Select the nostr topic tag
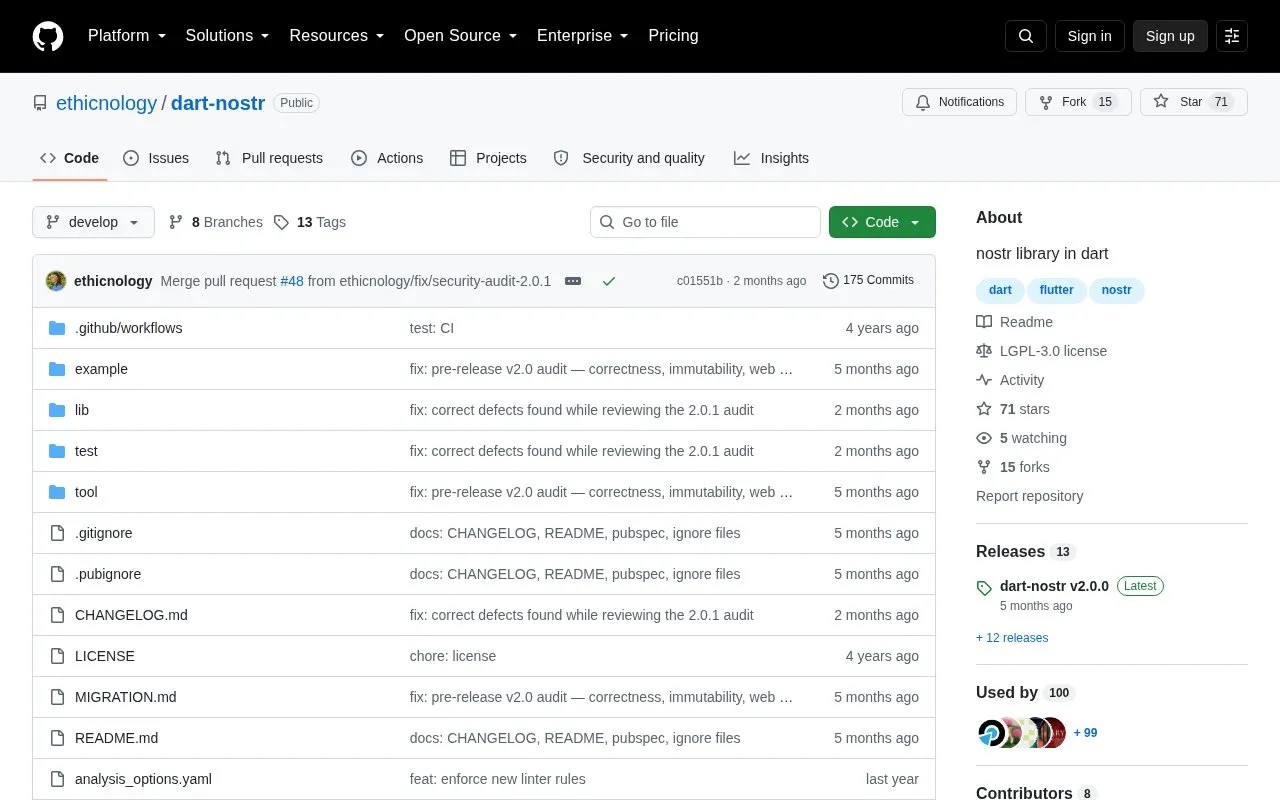Viewport: 1280px width, 800px height. pos(1117,290)
